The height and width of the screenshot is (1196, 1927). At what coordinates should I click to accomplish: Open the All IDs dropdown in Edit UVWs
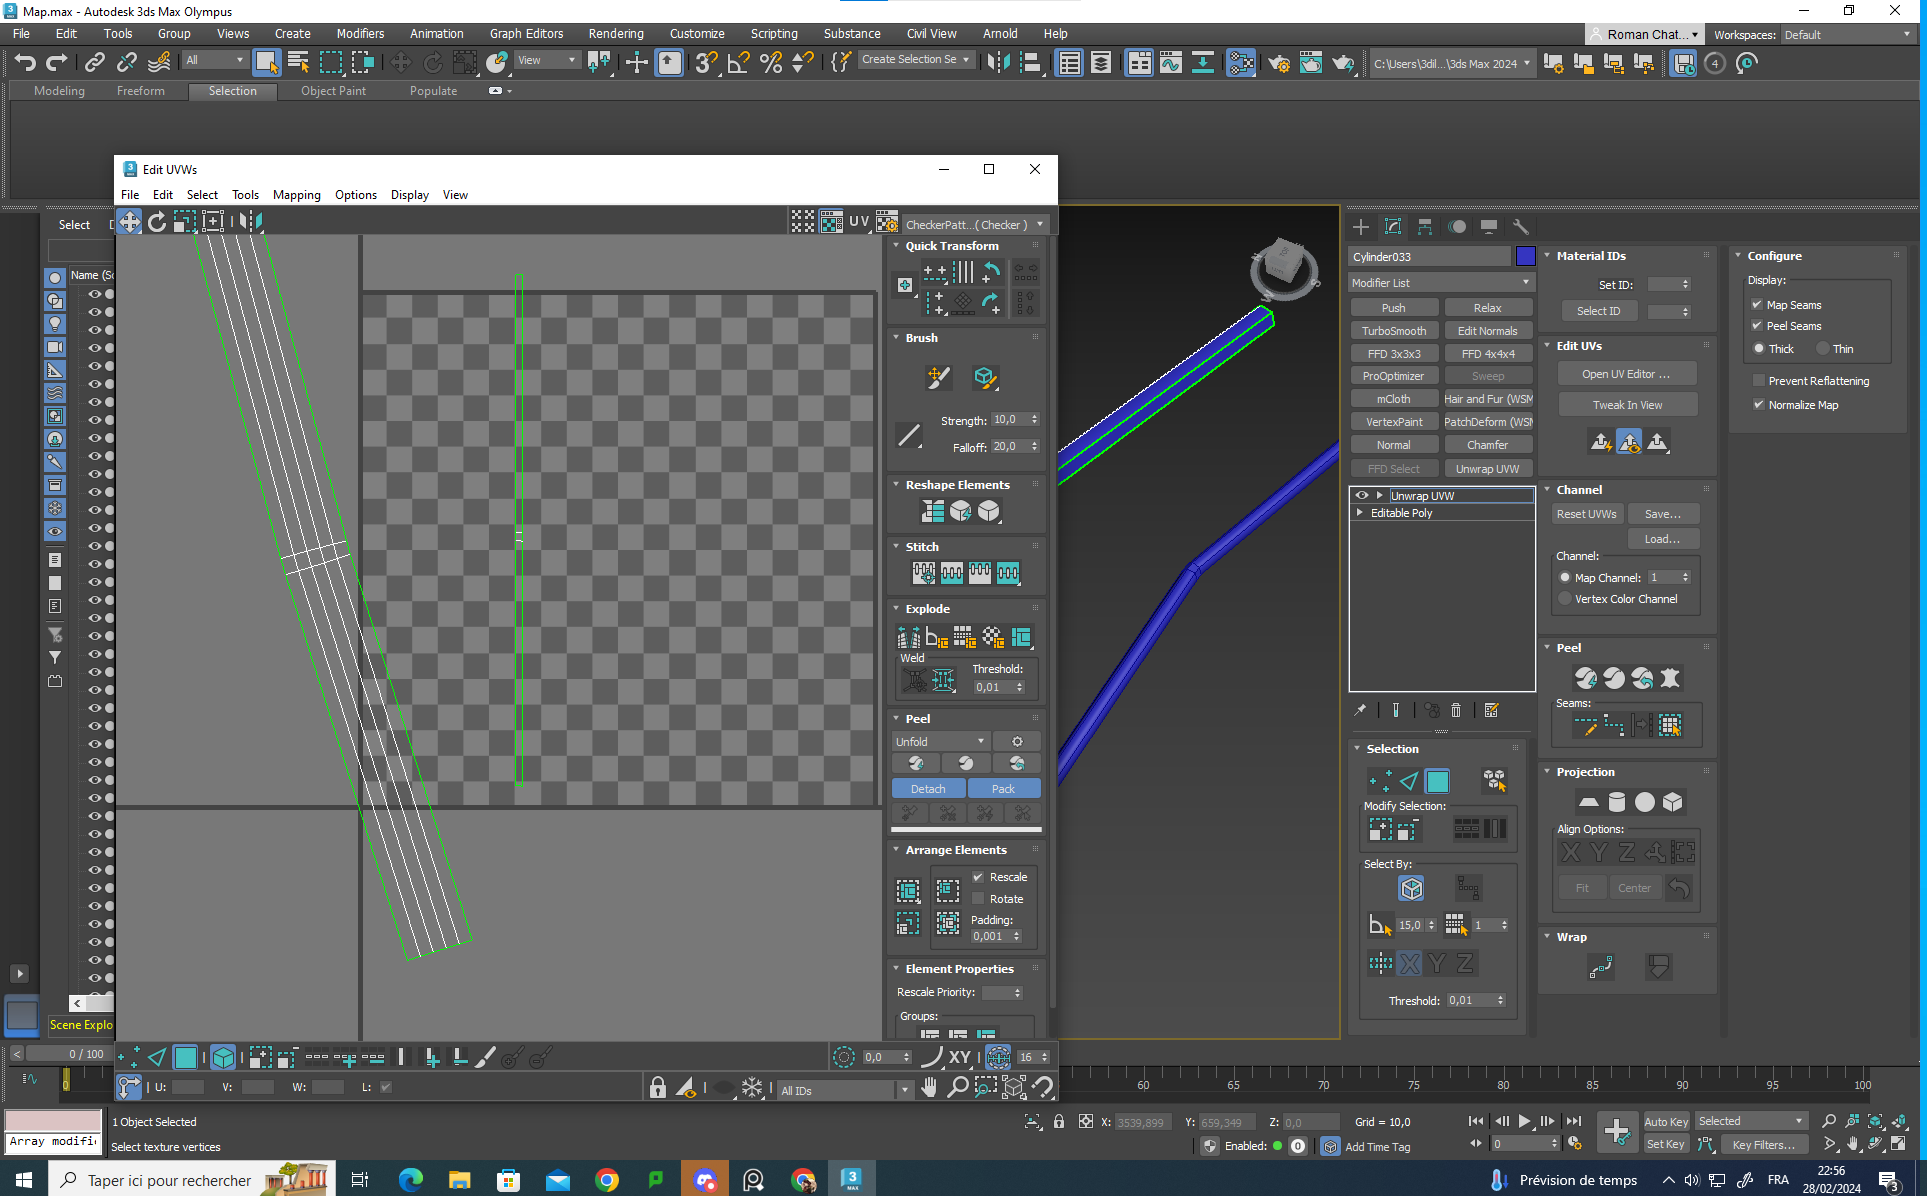coord(845,1090)
